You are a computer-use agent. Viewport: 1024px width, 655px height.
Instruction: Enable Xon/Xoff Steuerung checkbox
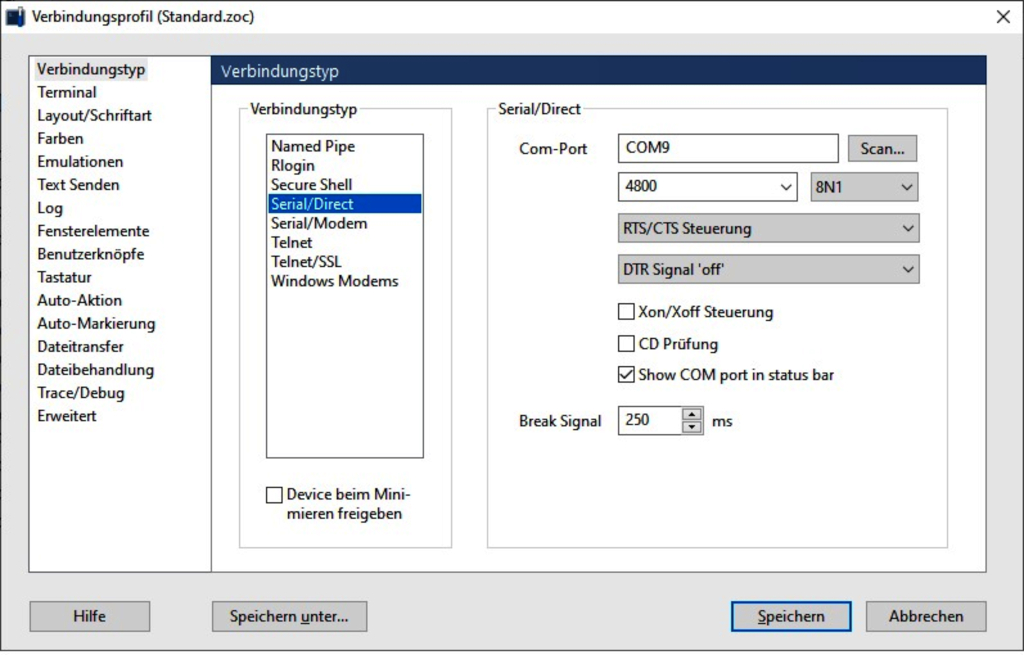click(x=627, y=312)
